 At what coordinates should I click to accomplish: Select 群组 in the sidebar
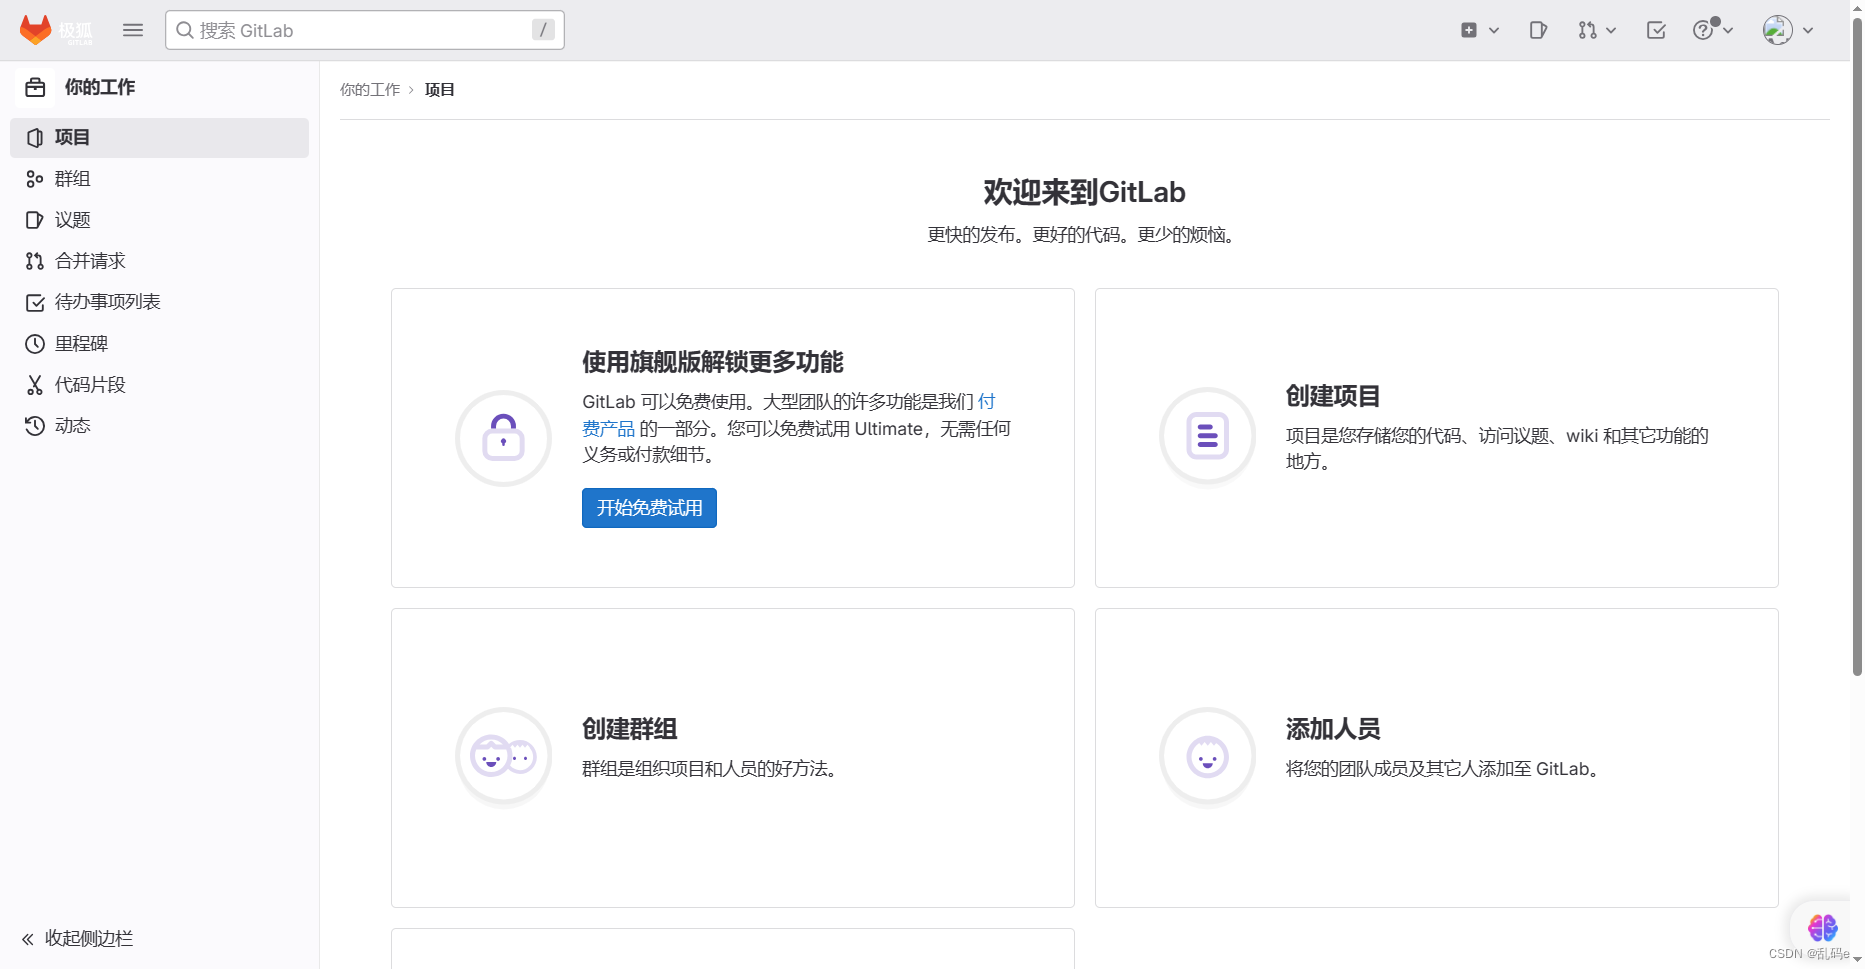pos(159,179)
